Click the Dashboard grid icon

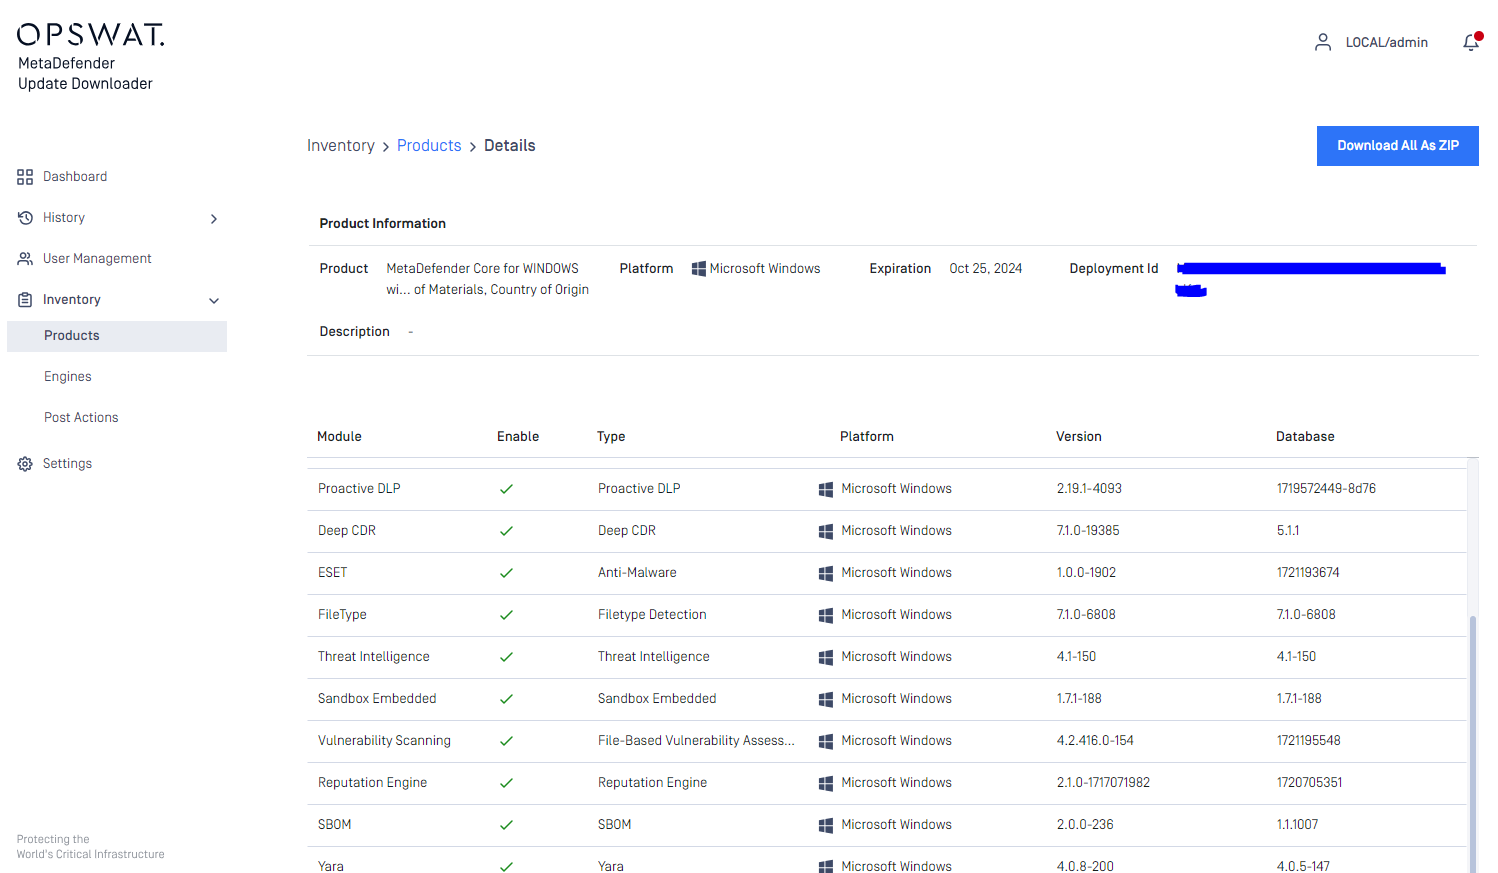click(25, 177)
